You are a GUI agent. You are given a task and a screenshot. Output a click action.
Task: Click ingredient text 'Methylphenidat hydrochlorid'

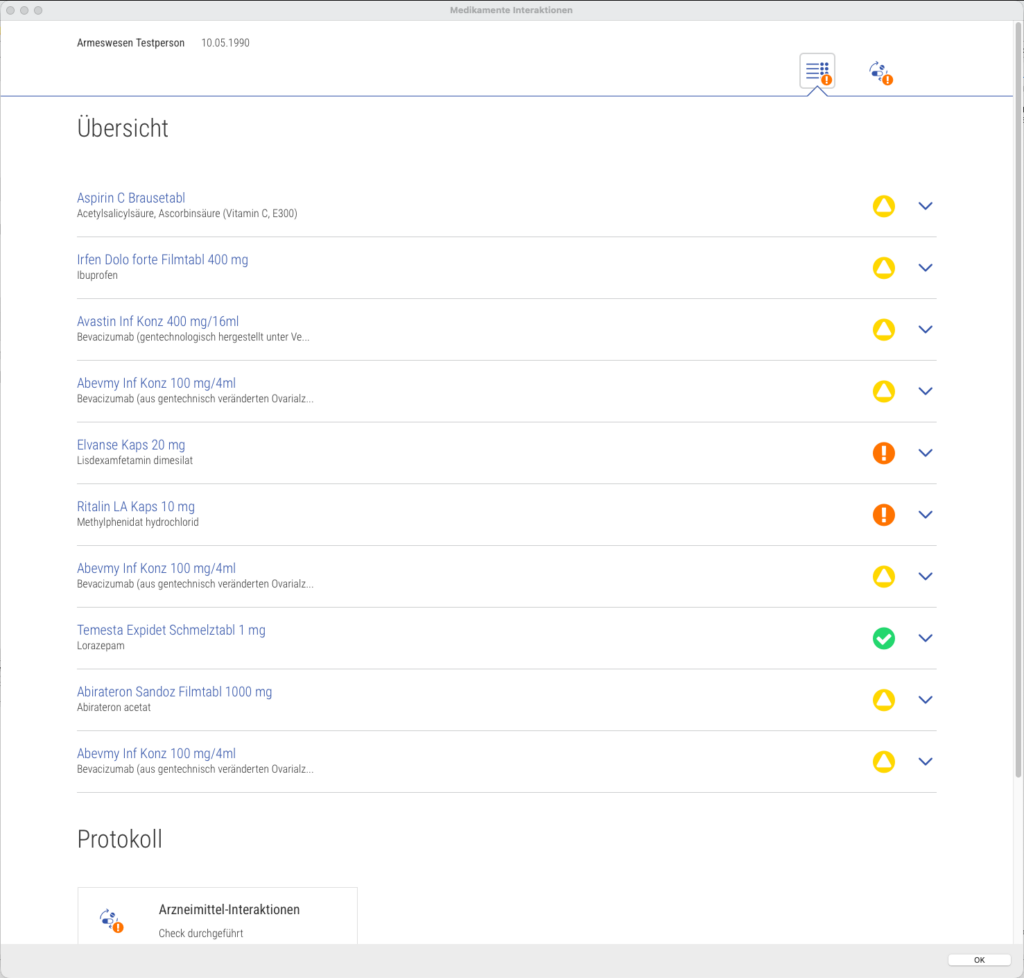click(x=138, y=522)
